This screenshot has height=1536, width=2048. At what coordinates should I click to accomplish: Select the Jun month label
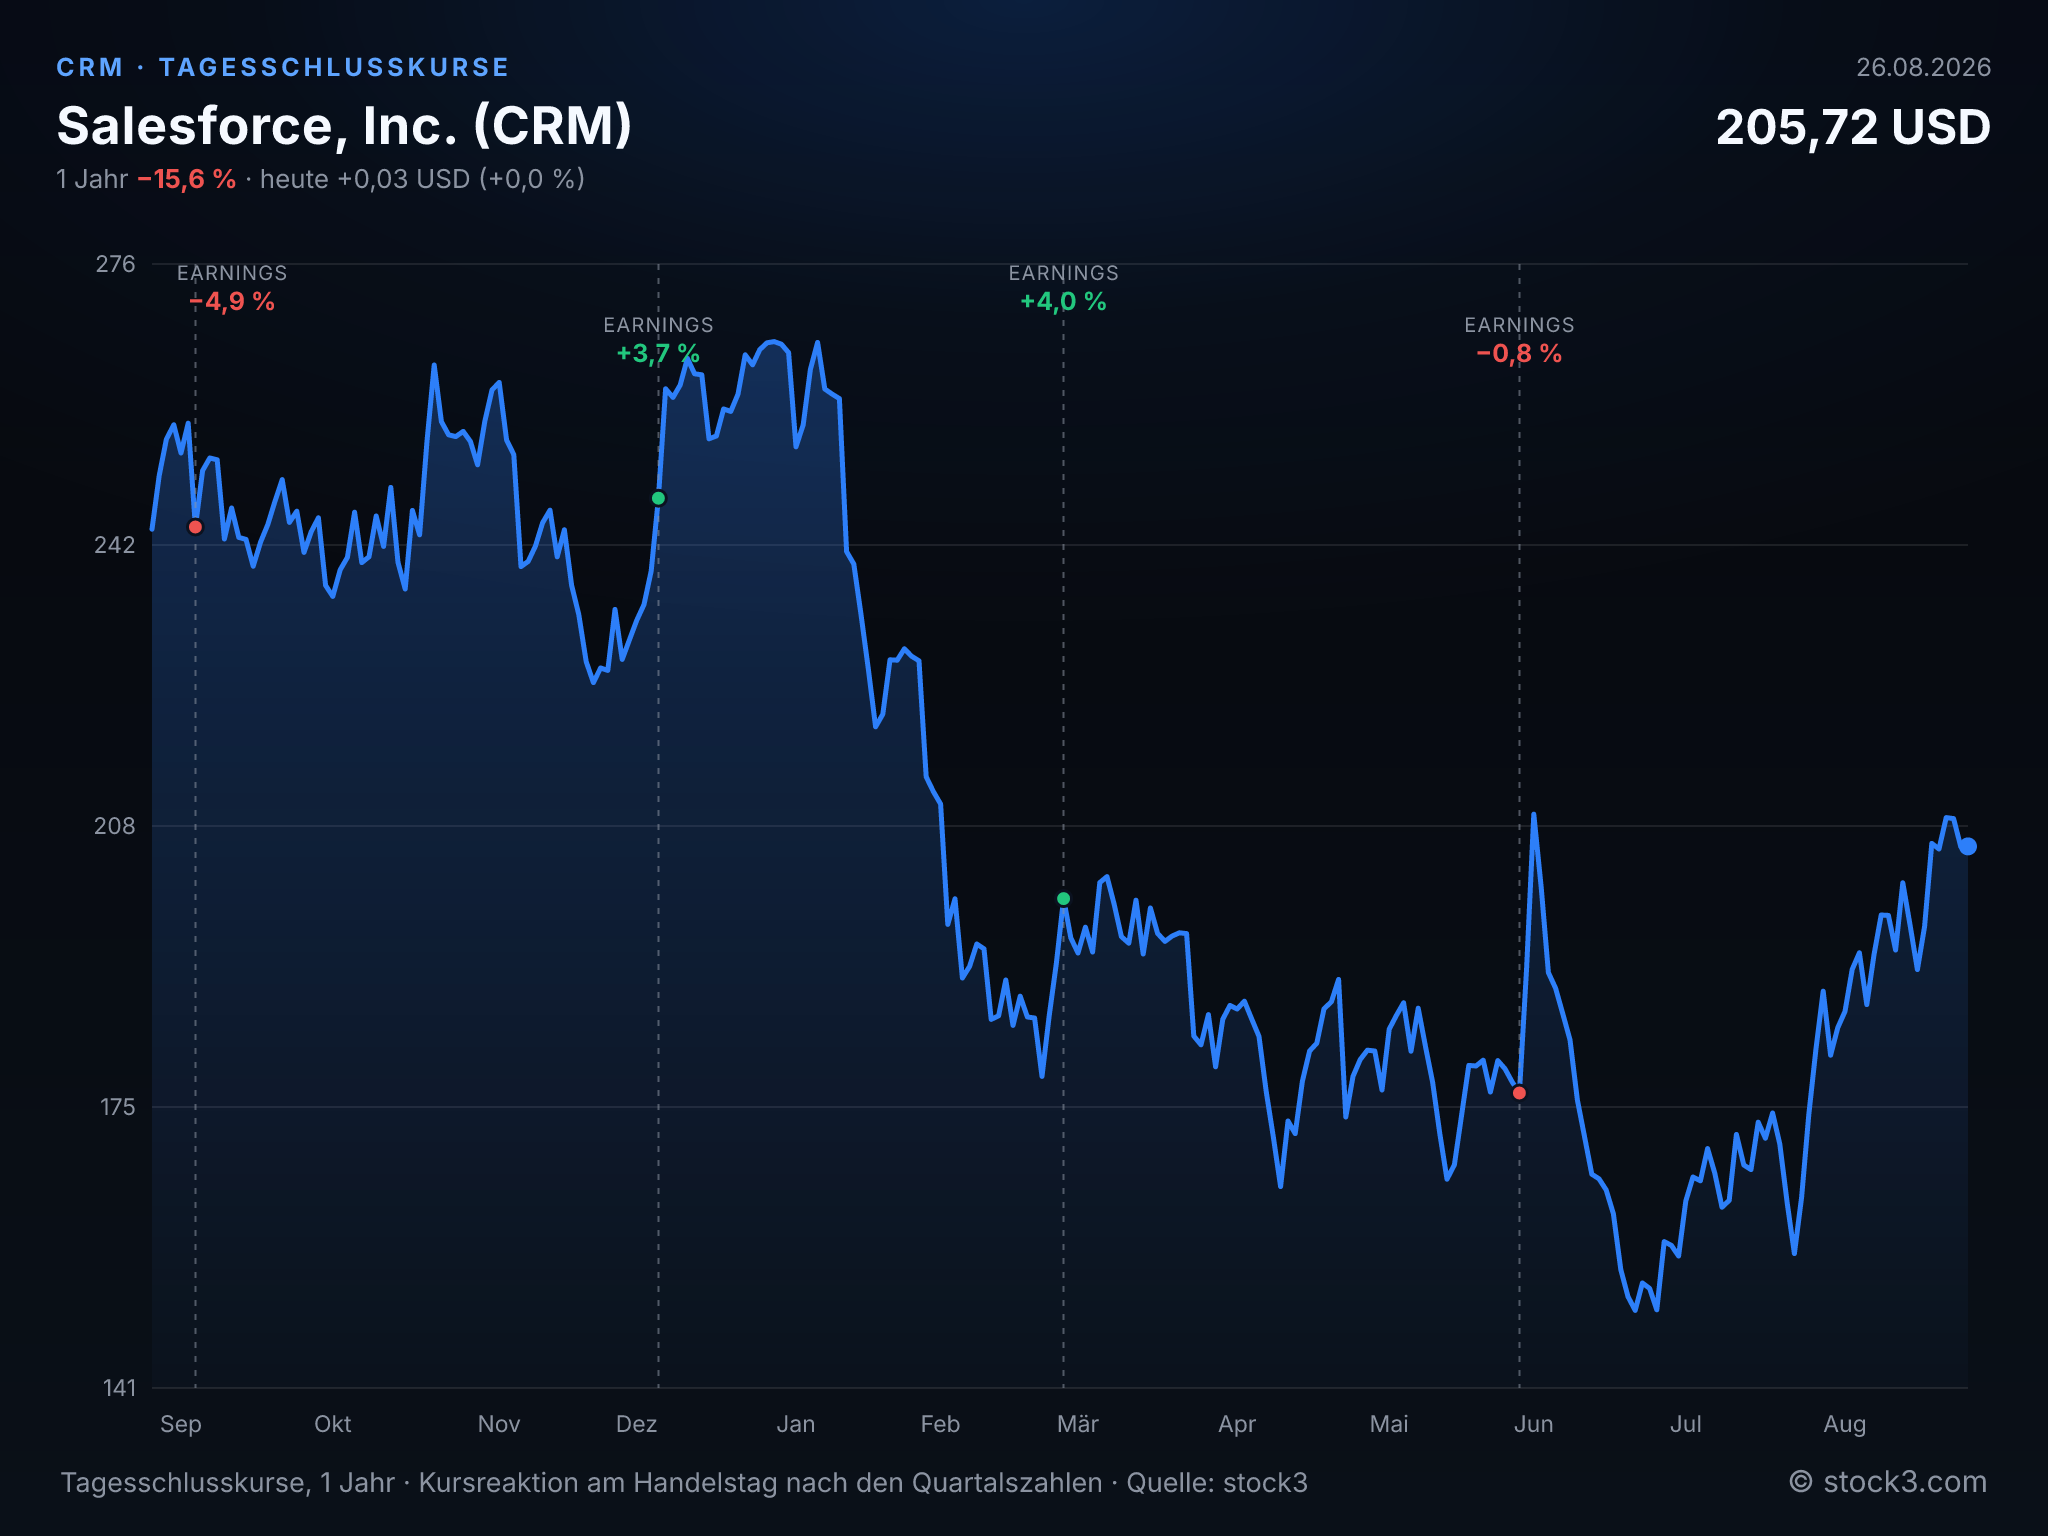(x=1534, y=1424)
